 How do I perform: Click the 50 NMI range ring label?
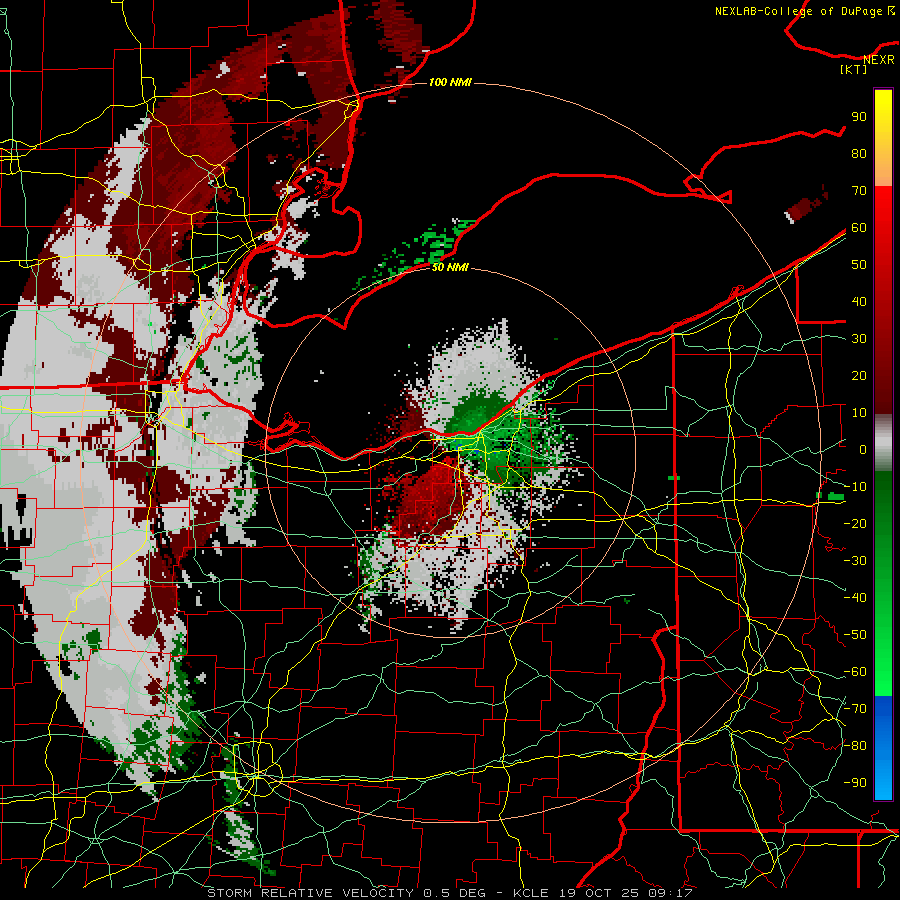pyautogui.click(x=450, y=267)
